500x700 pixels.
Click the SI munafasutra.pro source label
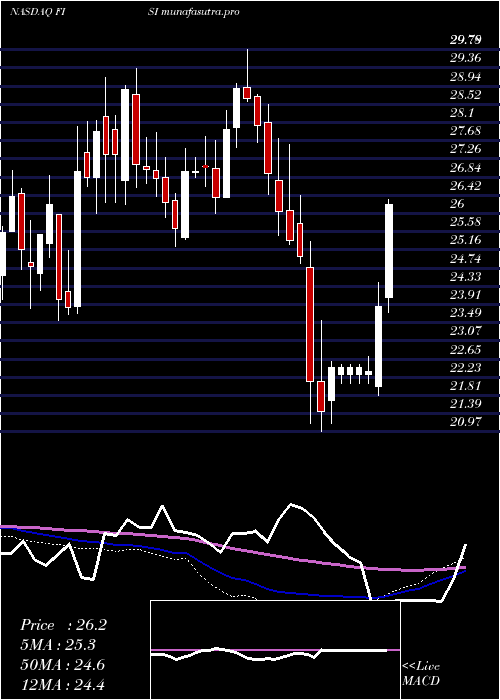193,12
